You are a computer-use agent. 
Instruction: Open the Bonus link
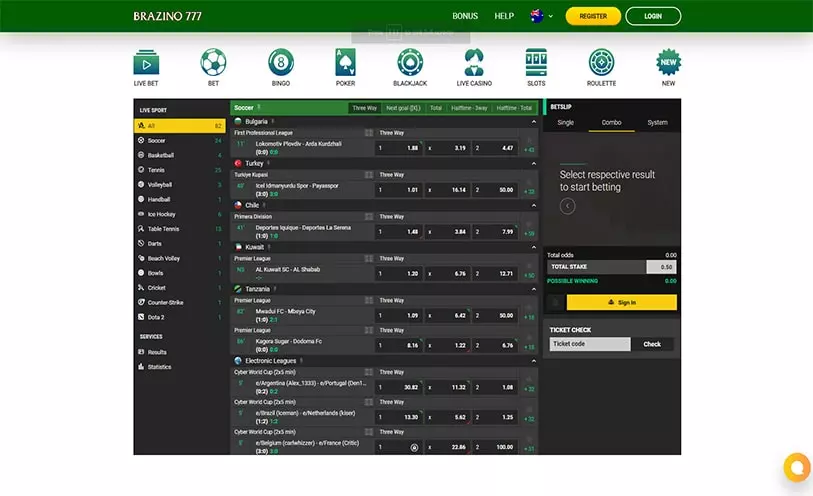pyautogui.click(x=465, y=16)
